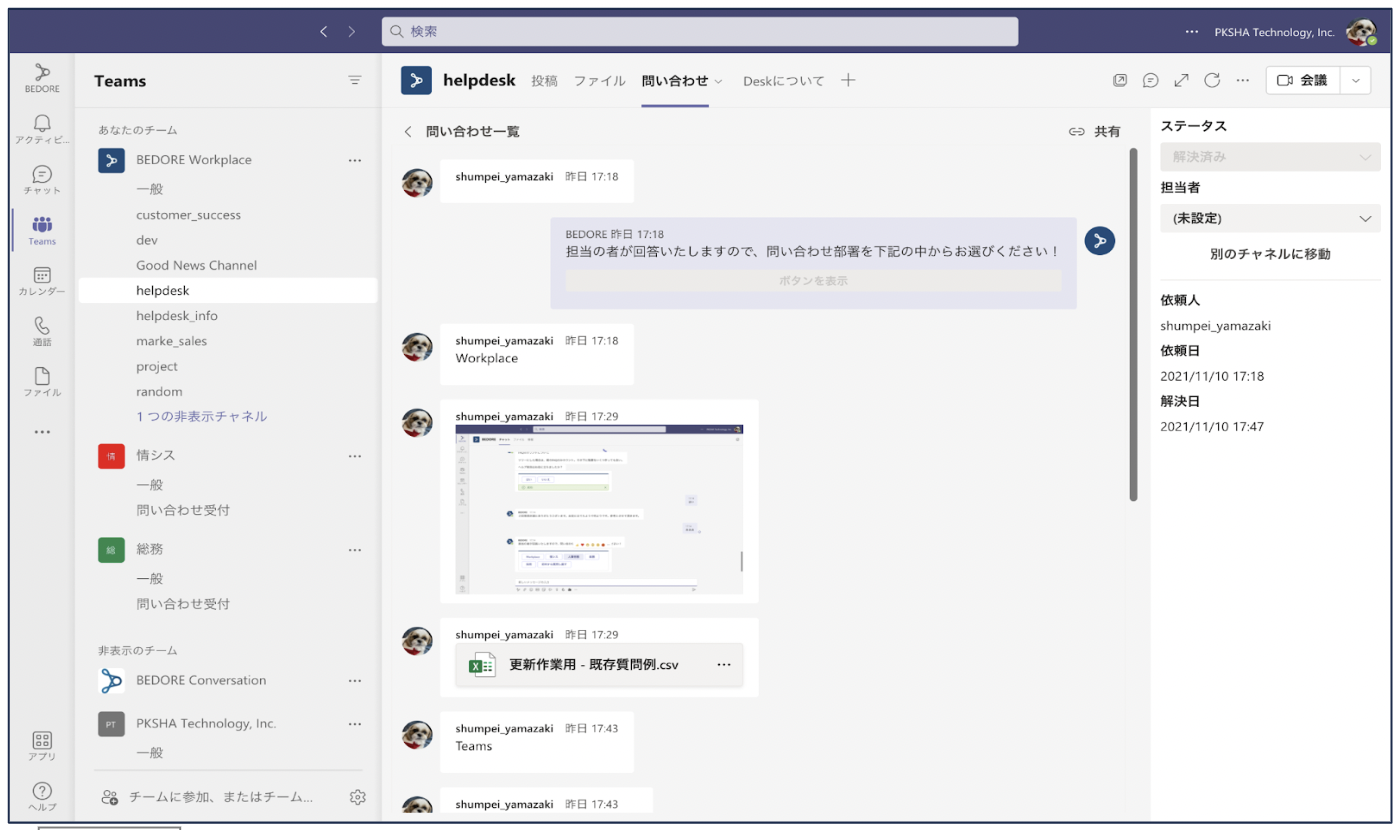This screenshot has height=830, width=1400.
Task: Open settings ellipsis next to PKSHA Technology
Action: point(1191,32)
